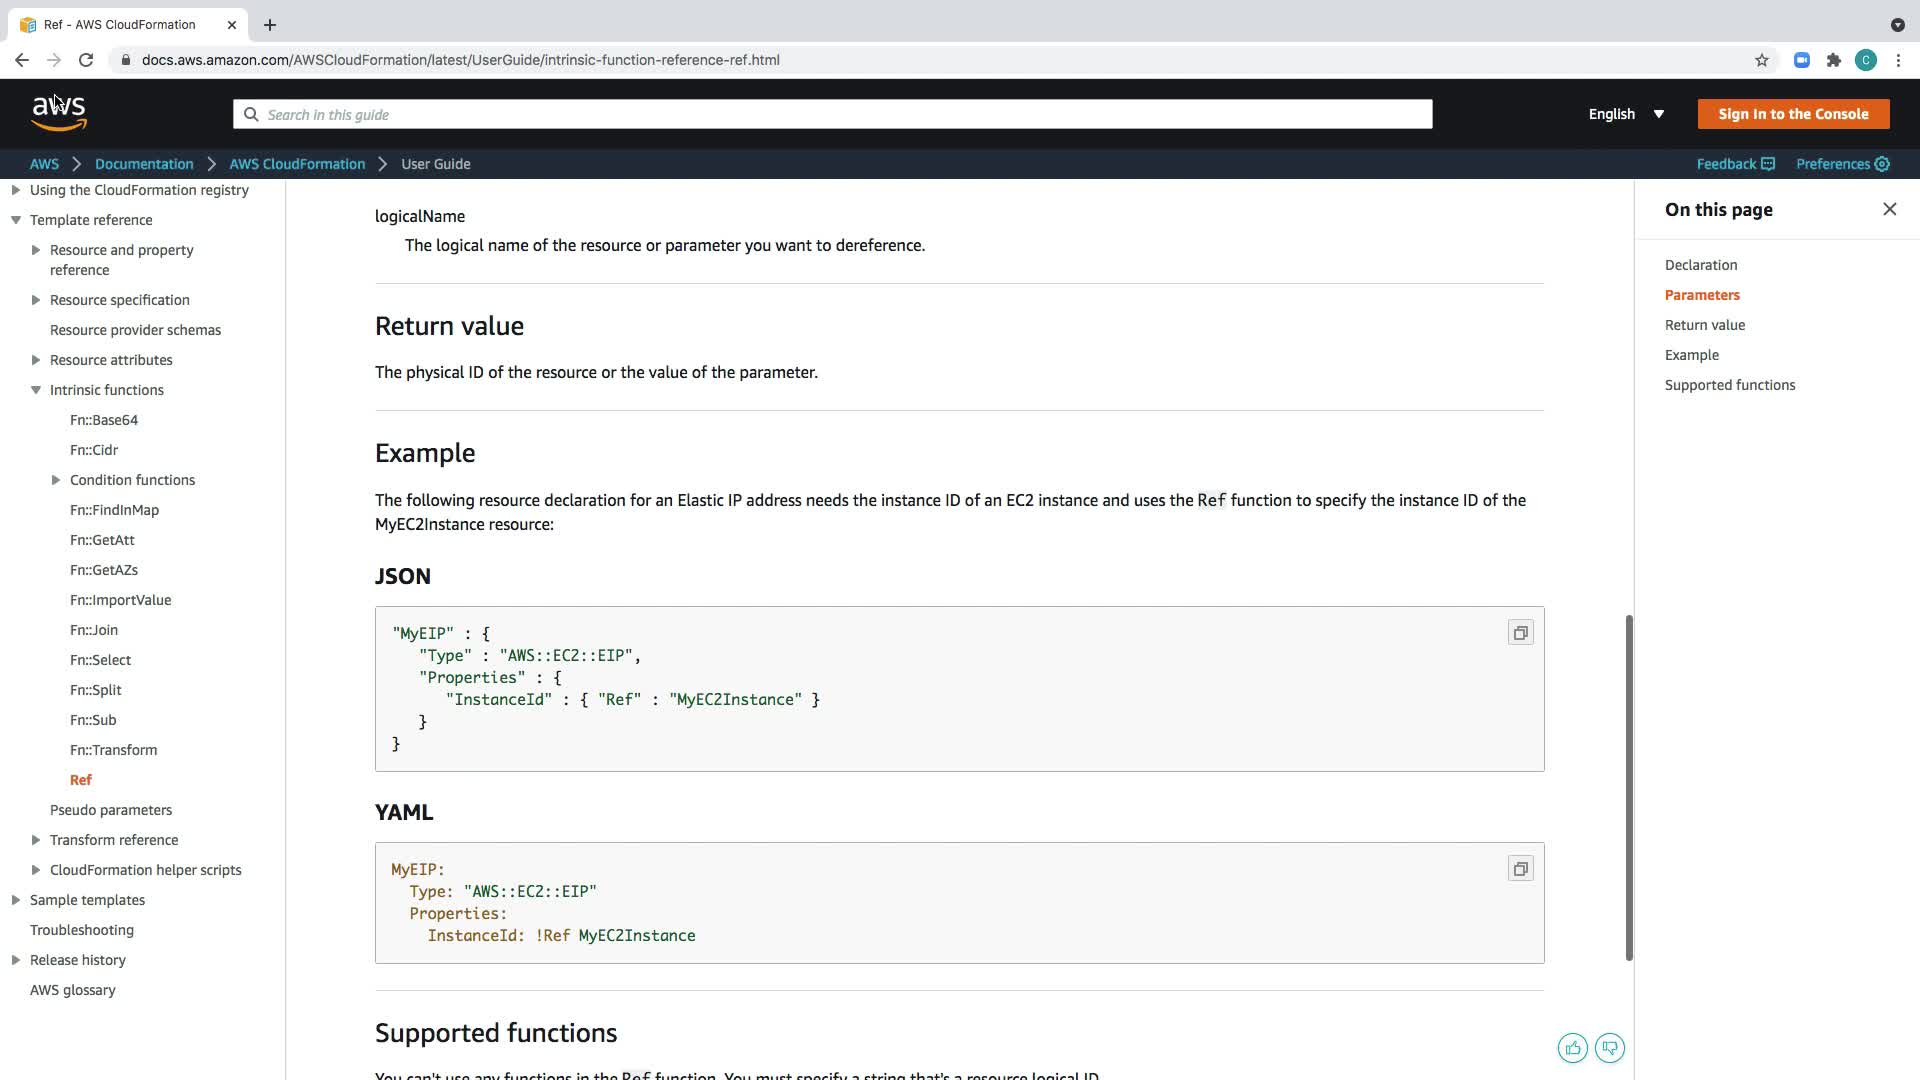Reload the page
Image resolution: width=1920 pixels, height=1080 pixels.
click(86, 60)
